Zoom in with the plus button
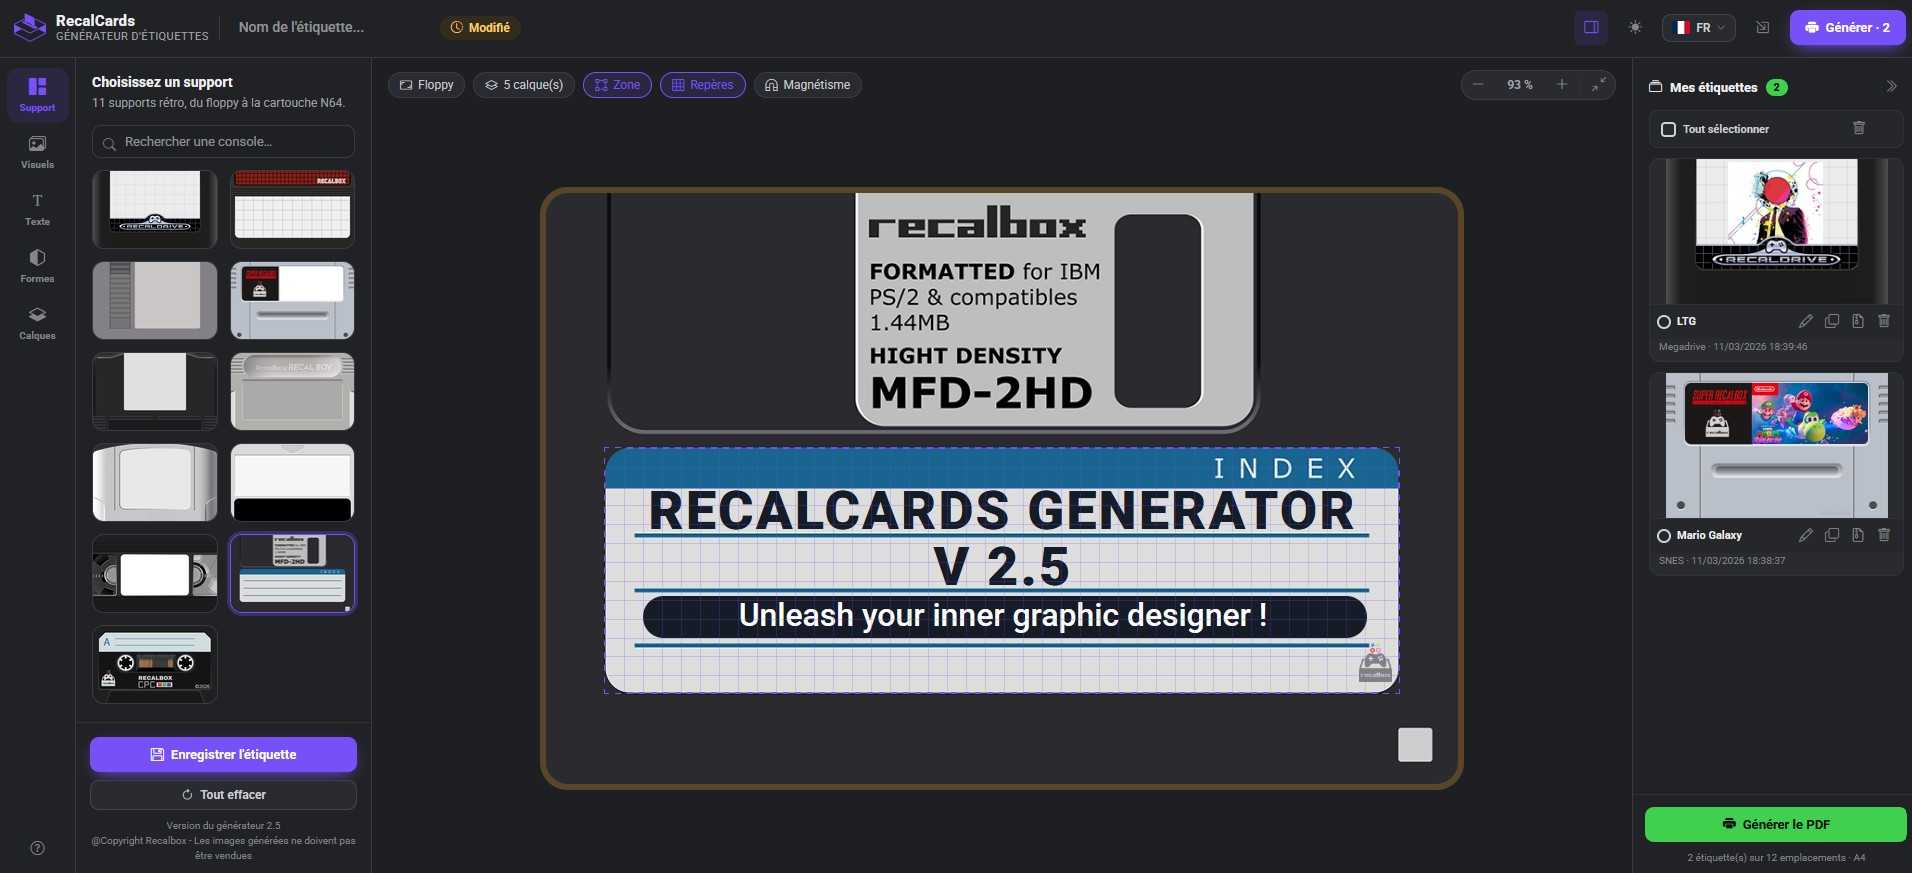This screenshot has width=1912, height=873. point(1561,85)
